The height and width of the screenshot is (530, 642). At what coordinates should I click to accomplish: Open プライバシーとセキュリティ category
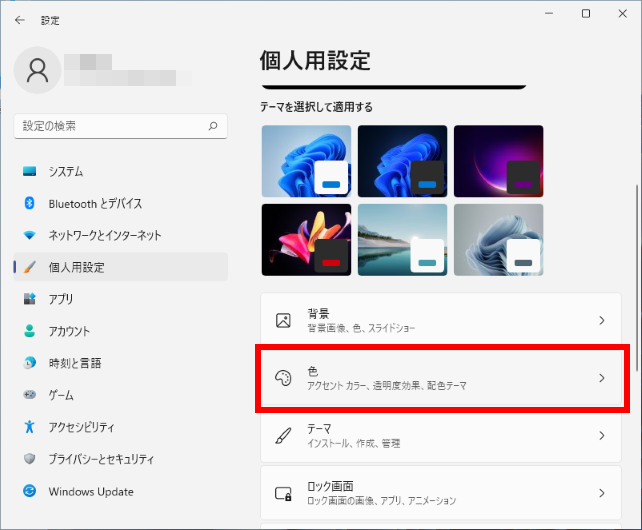tap(120, 459)
